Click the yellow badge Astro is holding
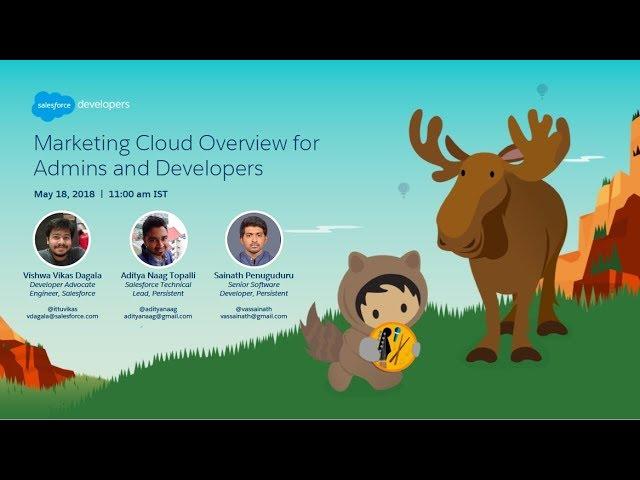This screenshot has height=480, width=640. (393, 347)
